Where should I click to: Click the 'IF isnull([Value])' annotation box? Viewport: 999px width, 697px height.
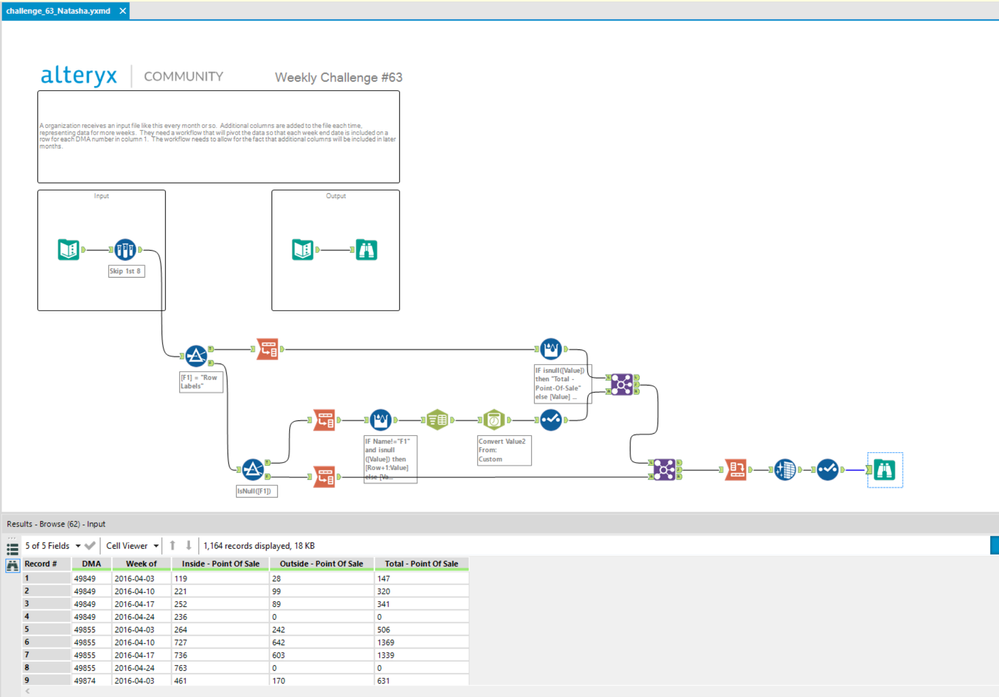tap(563, 384)
